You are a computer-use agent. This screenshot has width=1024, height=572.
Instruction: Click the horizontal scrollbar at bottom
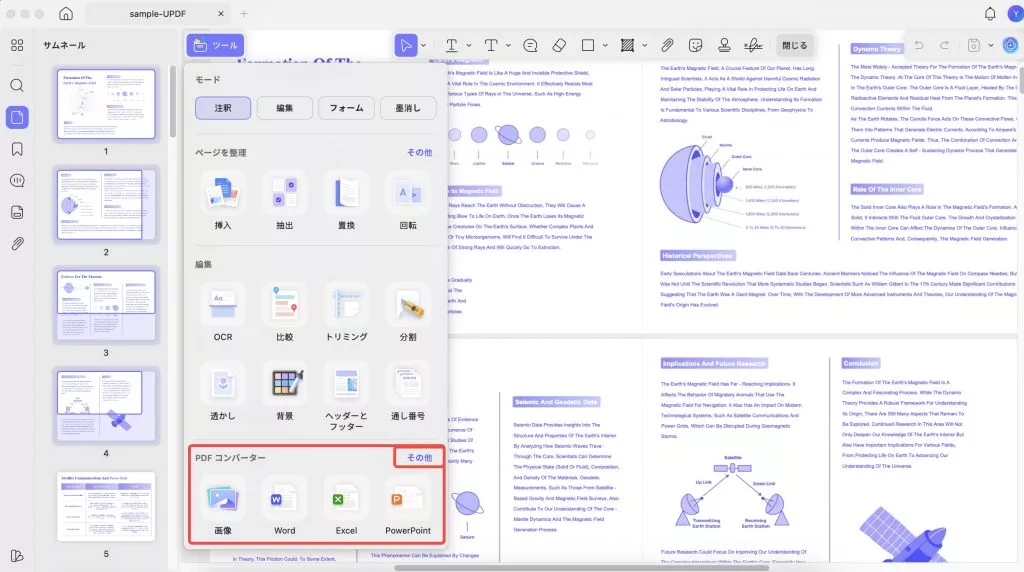point(581,568)
